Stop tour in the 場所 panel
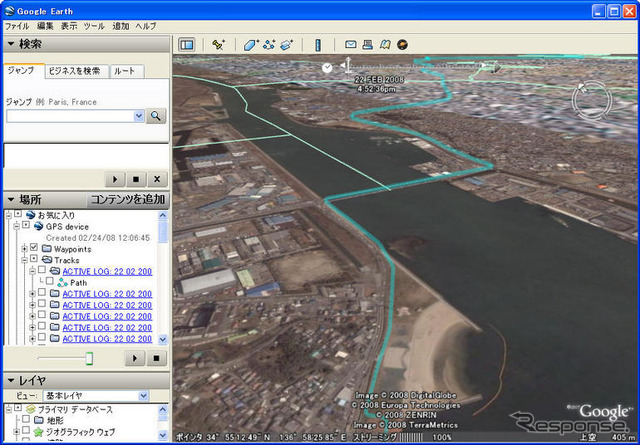The image size is (640, 445). point(156,358)
